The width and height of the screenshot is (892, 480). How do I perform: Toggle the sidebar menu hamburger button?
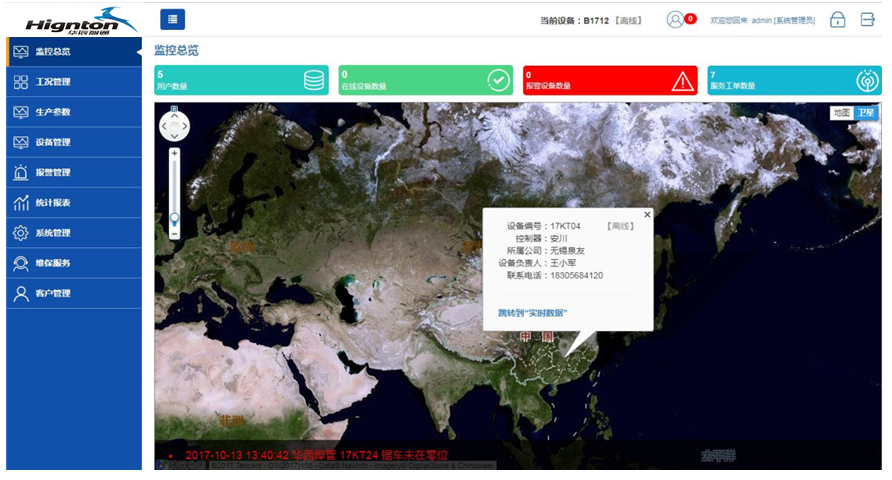tap(172, 19)
